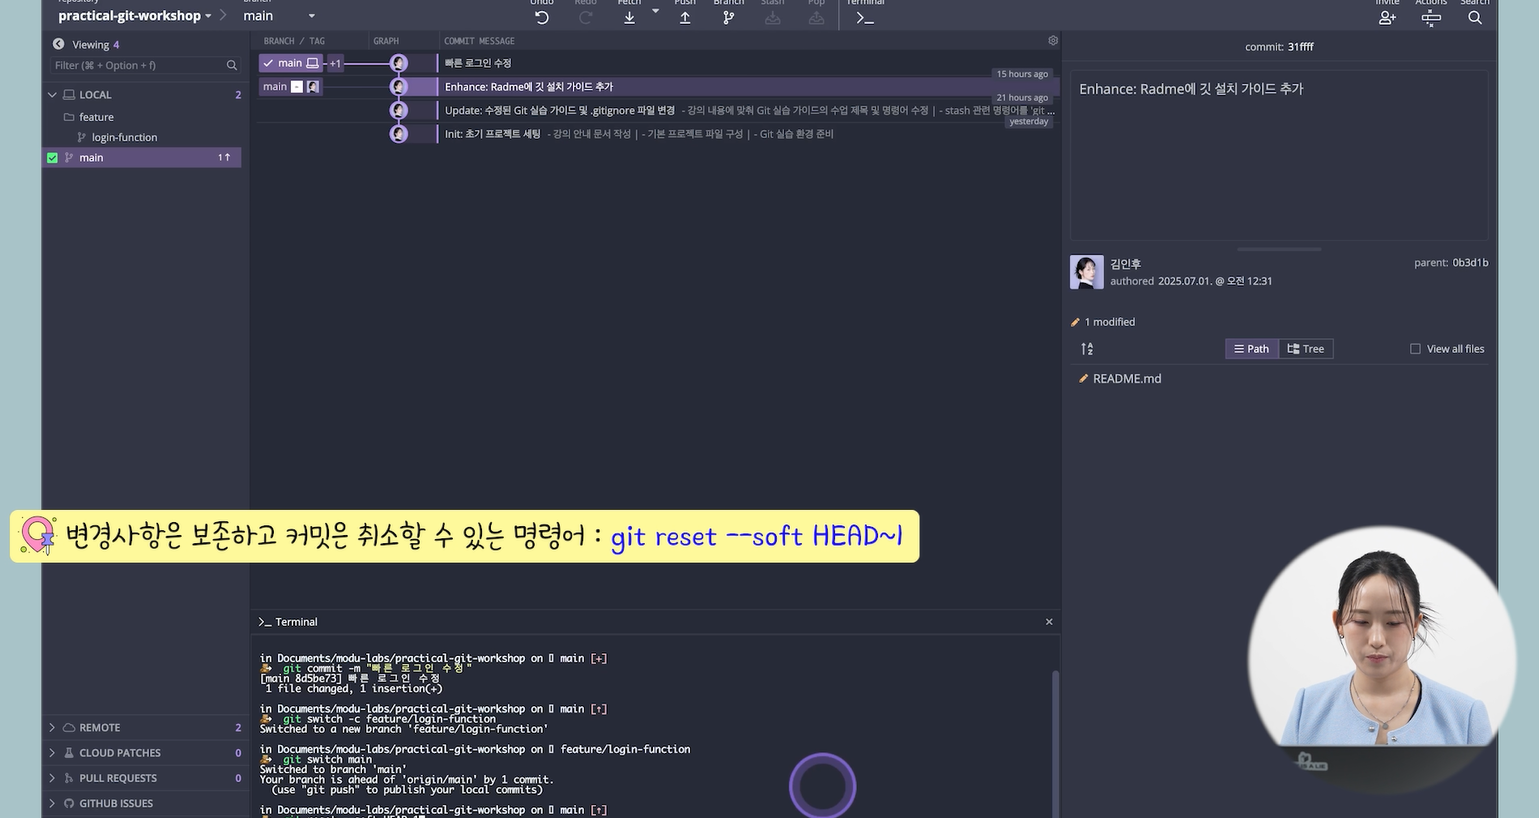Image resolution: width=1539 pixels, height=818 pixels.
Task: Open the Actions command palette icon
Action: click(1431, 17)
